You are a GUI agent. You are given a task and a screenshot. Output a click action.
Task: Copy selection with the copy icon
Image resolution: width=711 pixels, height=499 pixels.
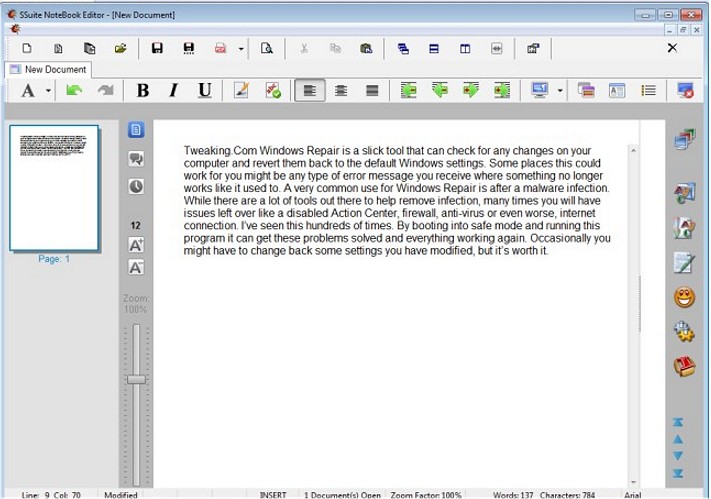coord(335,48)
